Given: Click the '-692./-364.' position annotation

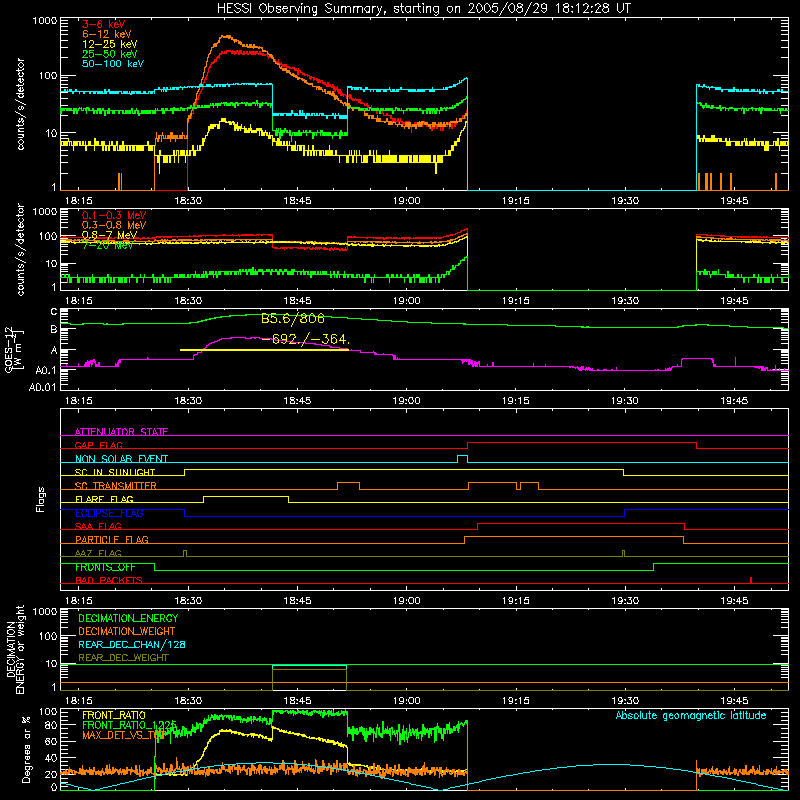Looking at the screenshot, I should tap(305, 339).
